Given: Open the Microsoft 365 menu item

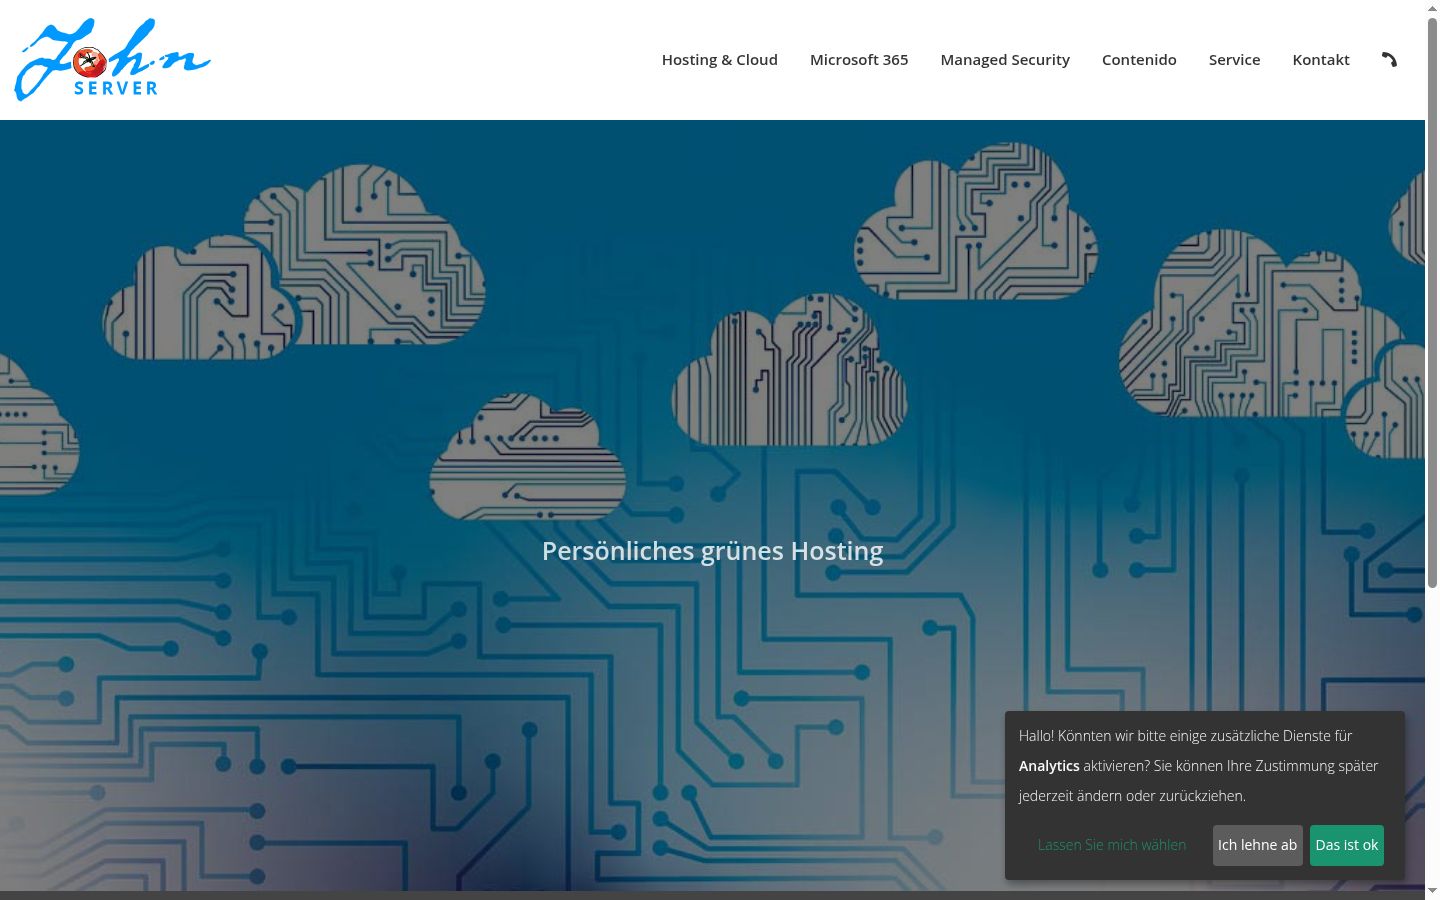Looking at the screenshot, I should (x=859, y=60).
